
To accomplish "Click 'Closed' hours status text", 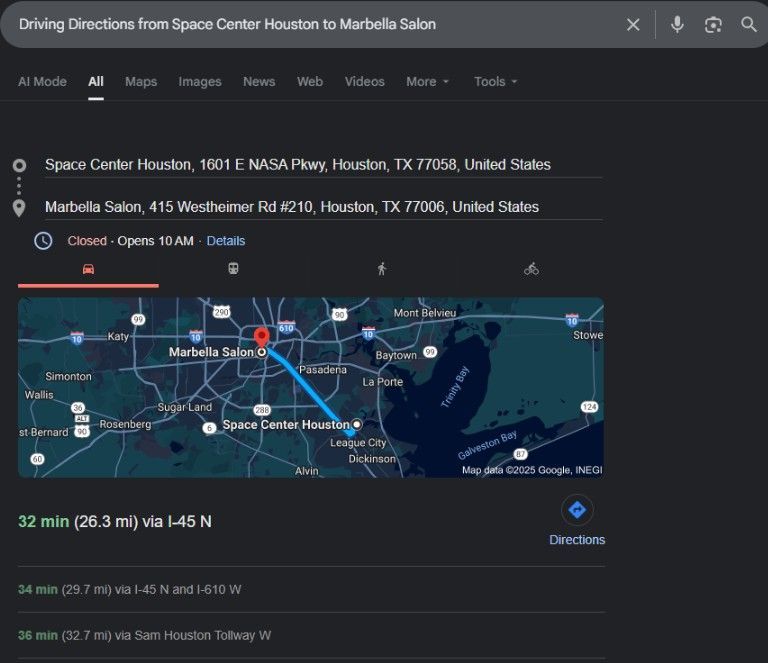I will click(x=87, y=241).
